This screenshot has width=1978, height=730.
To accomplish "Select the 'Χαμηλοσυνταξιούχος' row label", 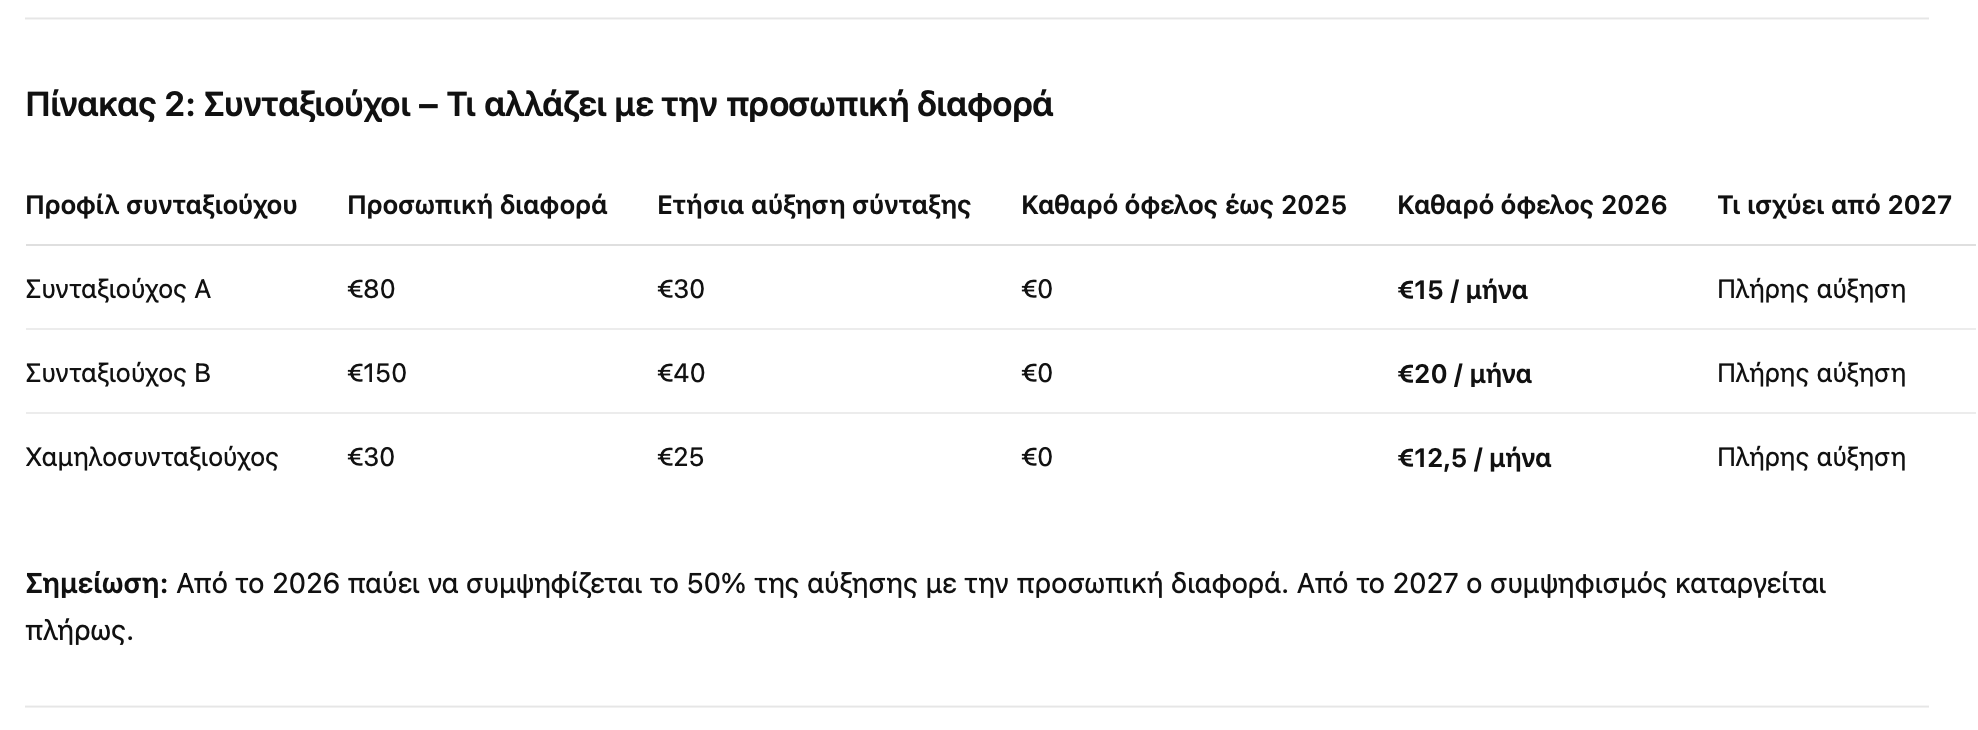I will point(152,457).
